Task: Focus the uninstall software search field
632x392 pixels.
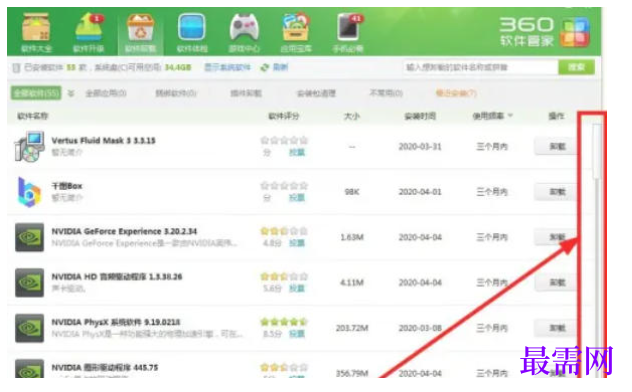Action: [x=480, y=67]
